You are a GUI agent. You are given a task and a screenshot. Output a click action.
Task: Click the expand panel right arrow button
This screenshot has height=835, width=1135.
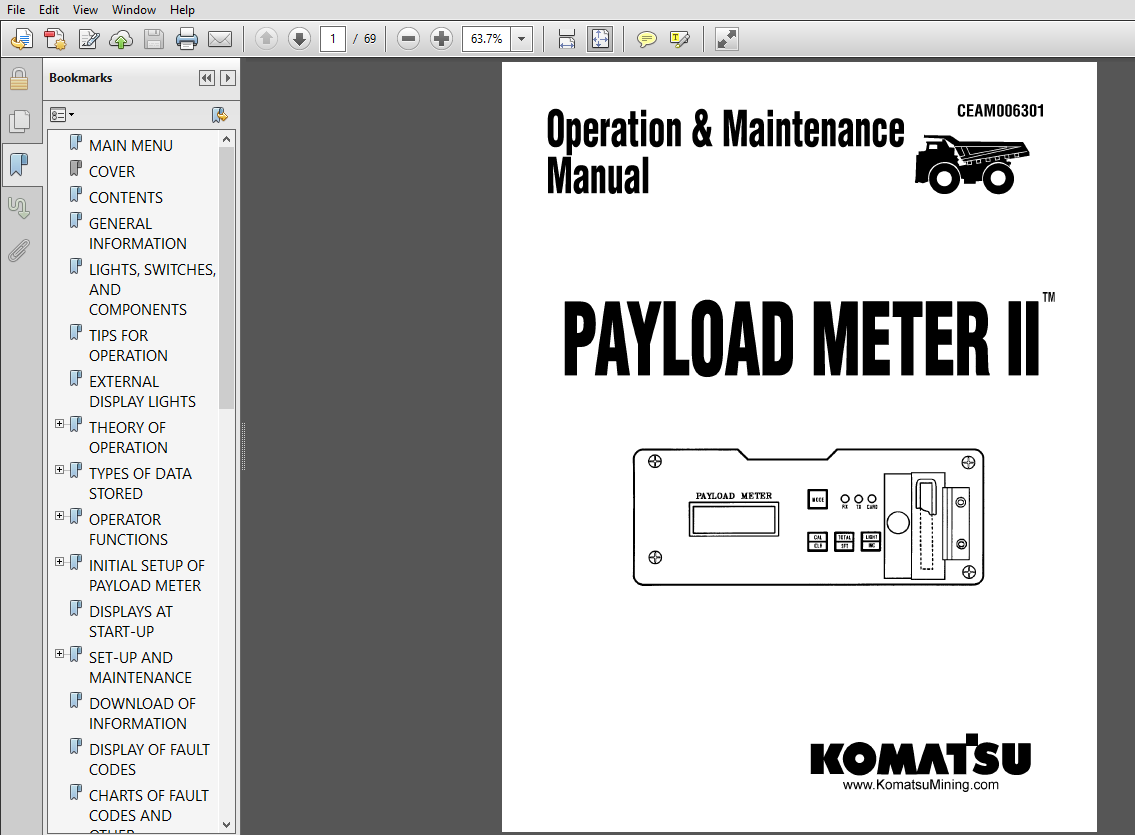(x=227, y=78)
